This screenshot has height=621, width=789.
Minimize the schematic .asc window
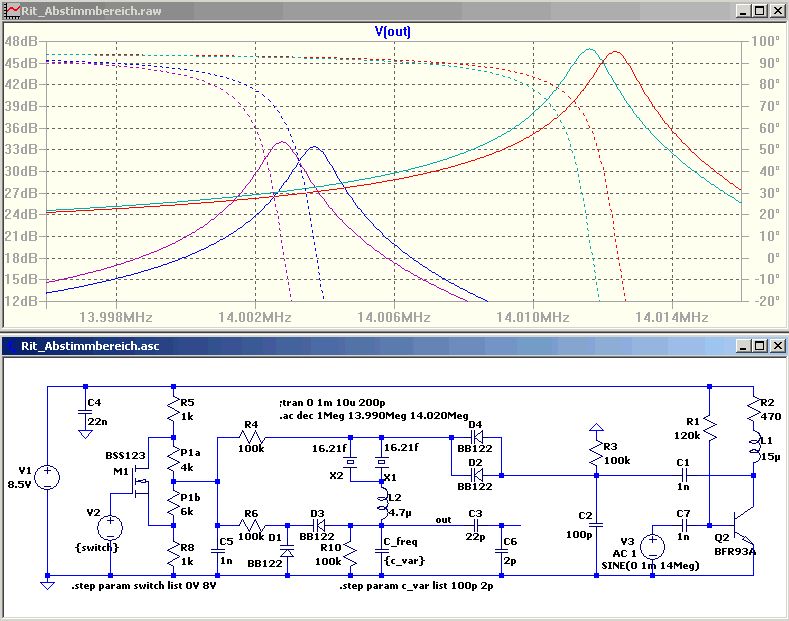(742, 345)
